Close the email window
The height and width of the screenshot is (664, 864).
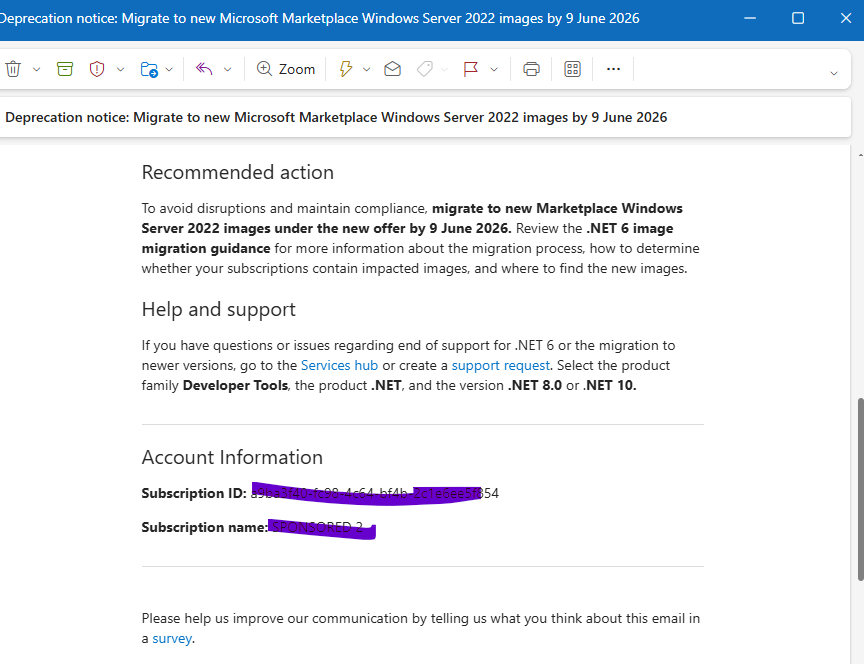[846, 18]
